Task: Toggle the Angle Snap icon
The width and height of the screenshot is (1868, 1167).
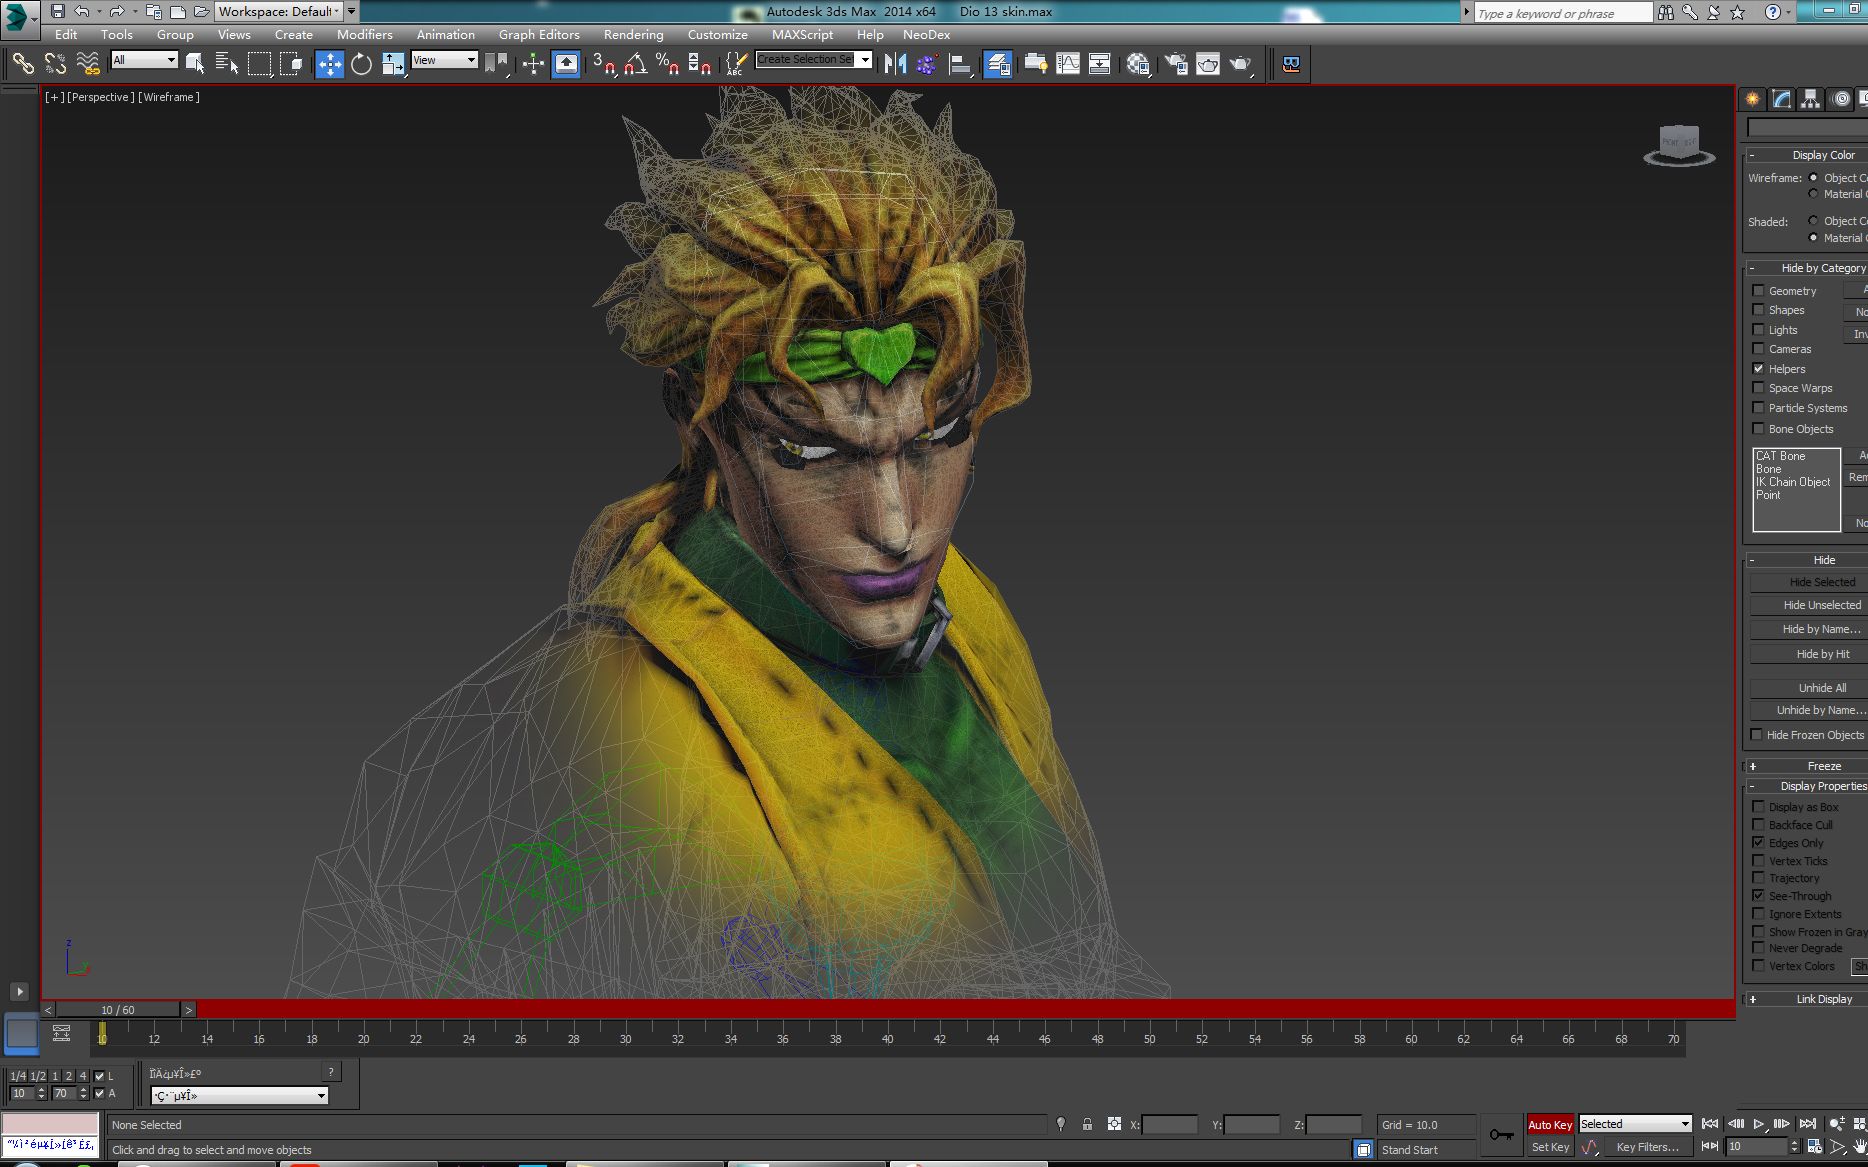Action: coord(635,64)
